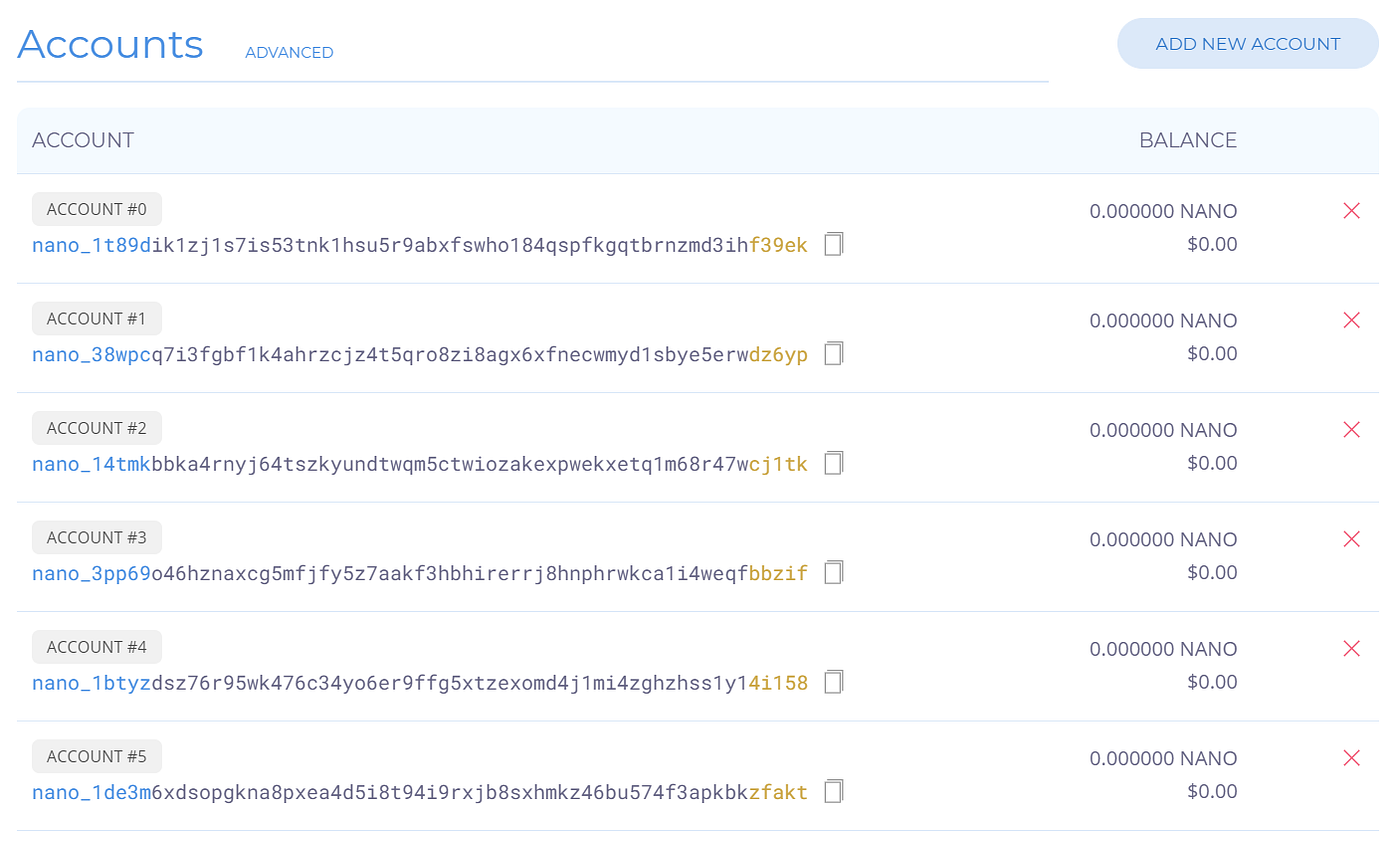Copy Account #2 address with the copy icon

point(834,463)
